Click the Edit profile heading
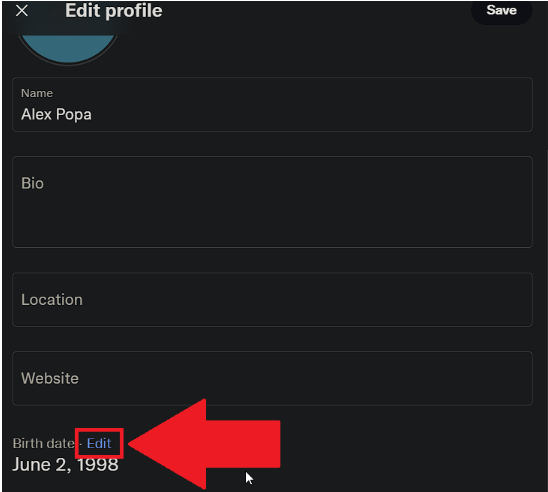This screenshot has height=492, width=548. (x=114, y=10)
